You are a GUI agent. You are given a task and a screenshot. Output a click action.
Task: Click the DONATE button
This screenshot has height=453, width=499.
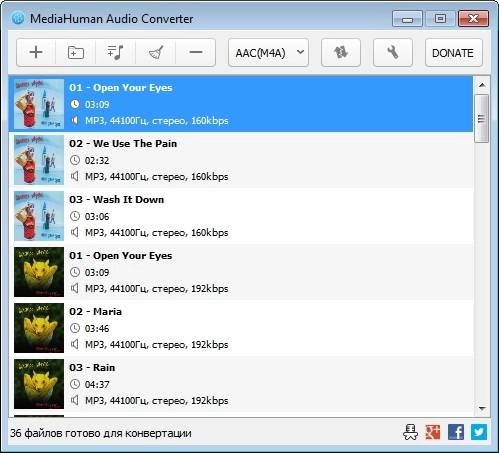[x=453, y=53]
